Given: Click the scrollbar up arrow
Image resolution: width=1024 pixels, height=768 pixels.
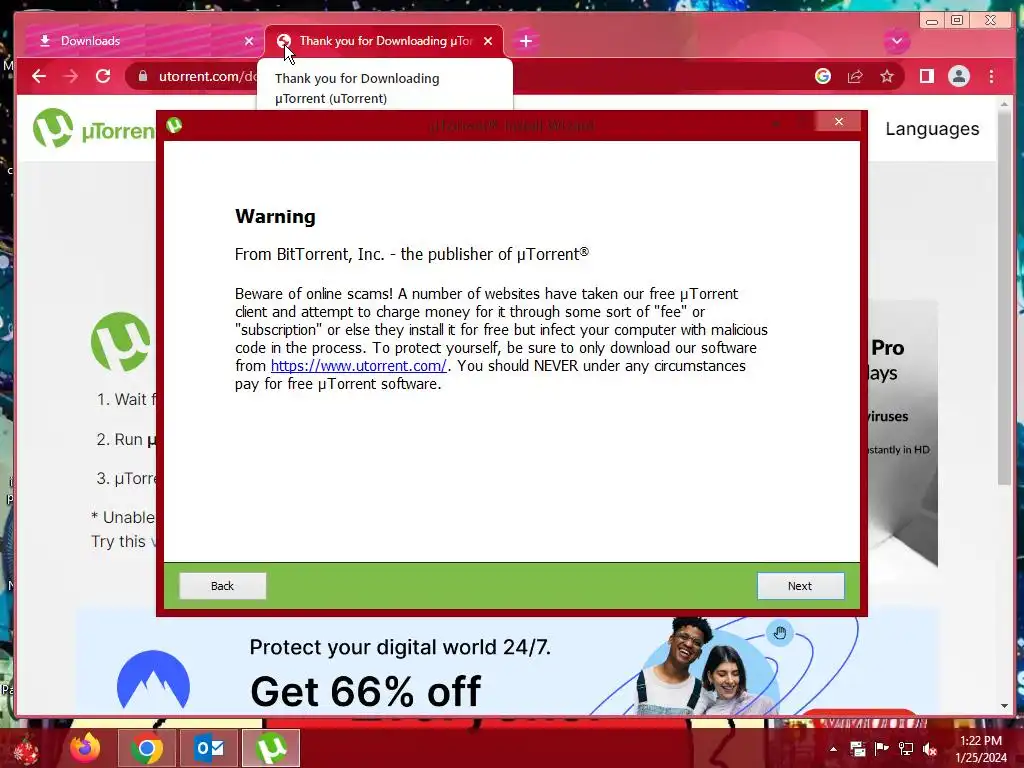Looking at the screenshot, I should (x=1004, y=104).
